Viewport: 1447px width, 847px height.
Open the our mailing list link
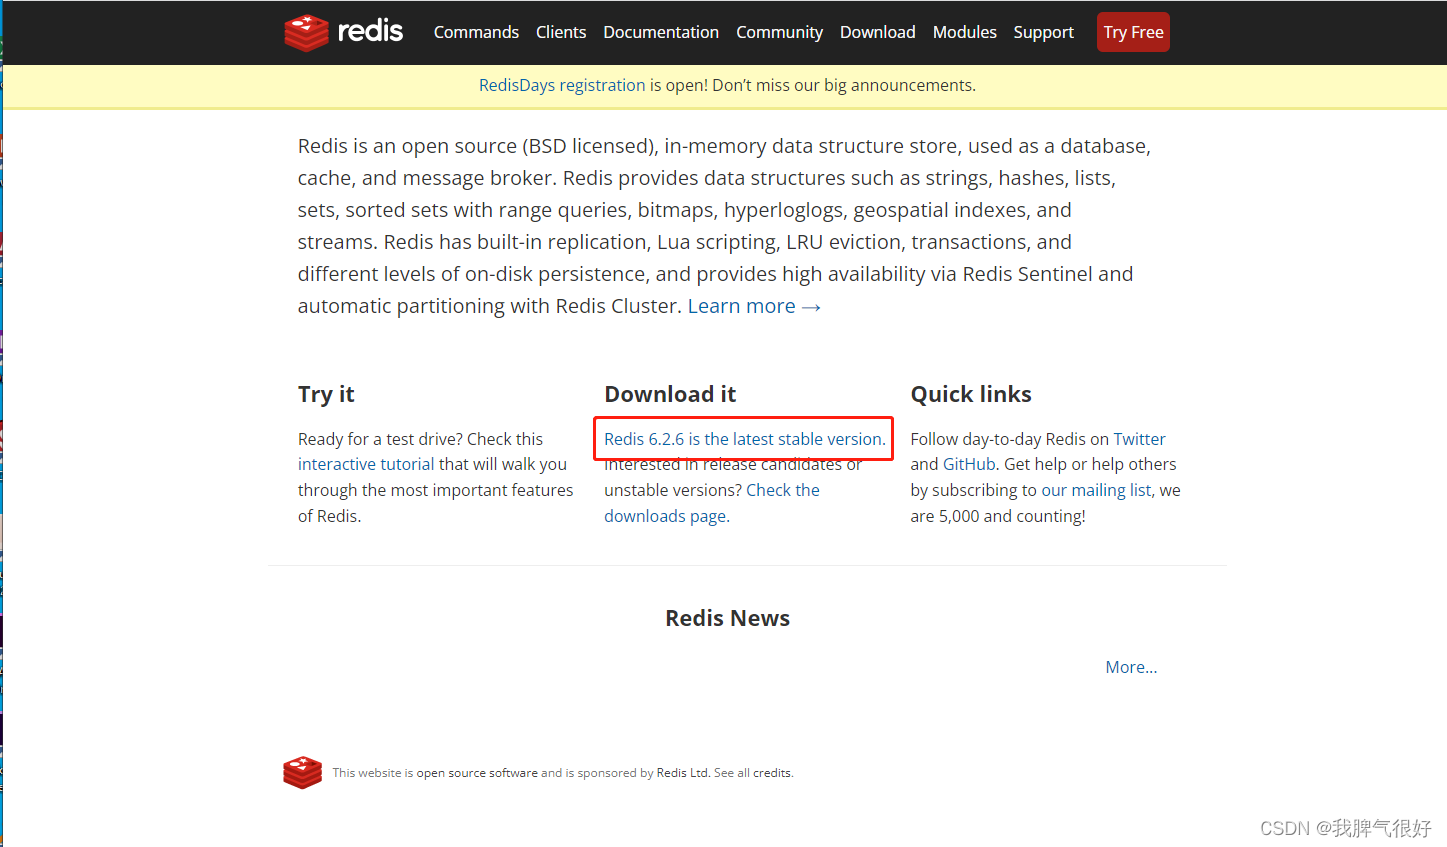(1096, 490)
